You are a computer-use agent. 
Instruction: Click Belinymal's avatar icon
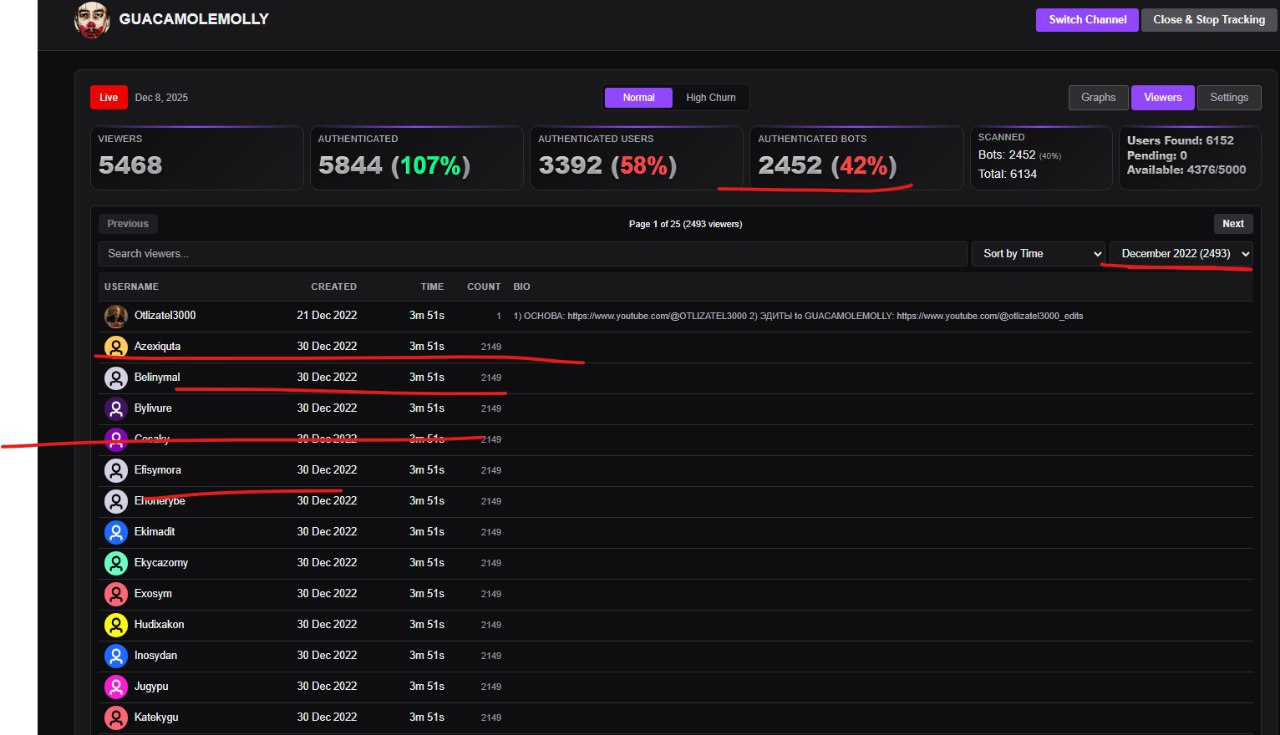point(116,378)
